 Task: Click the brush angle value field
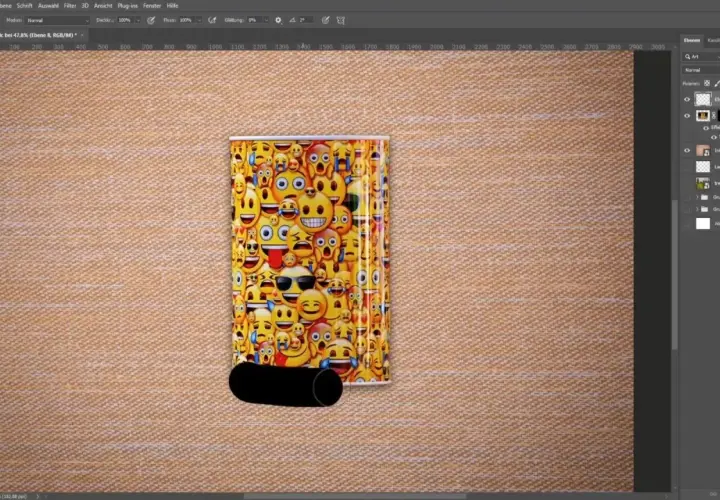pyautogui.click(x=305, y=20)
